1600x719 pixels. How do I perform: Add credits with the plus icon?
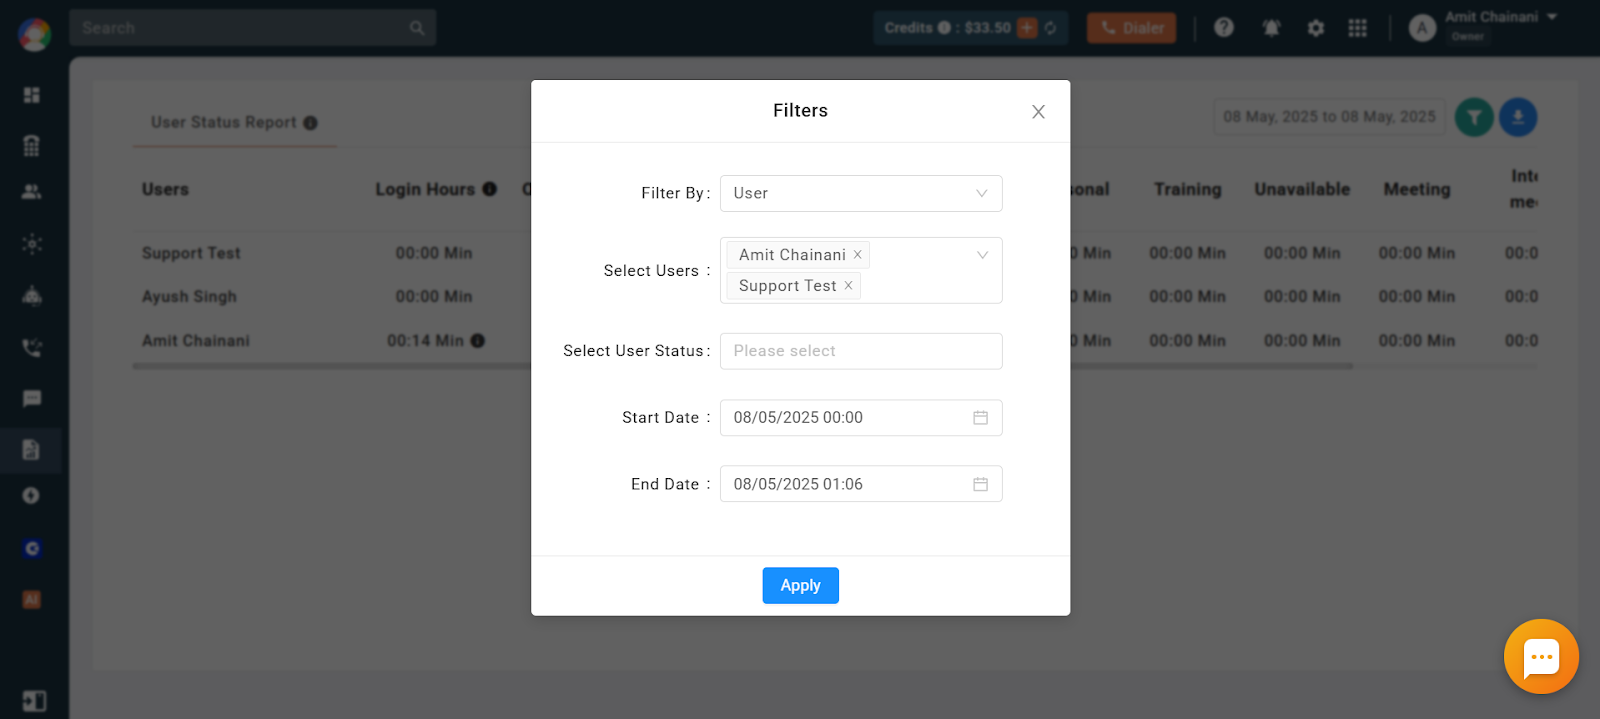tap(1027, 28)
